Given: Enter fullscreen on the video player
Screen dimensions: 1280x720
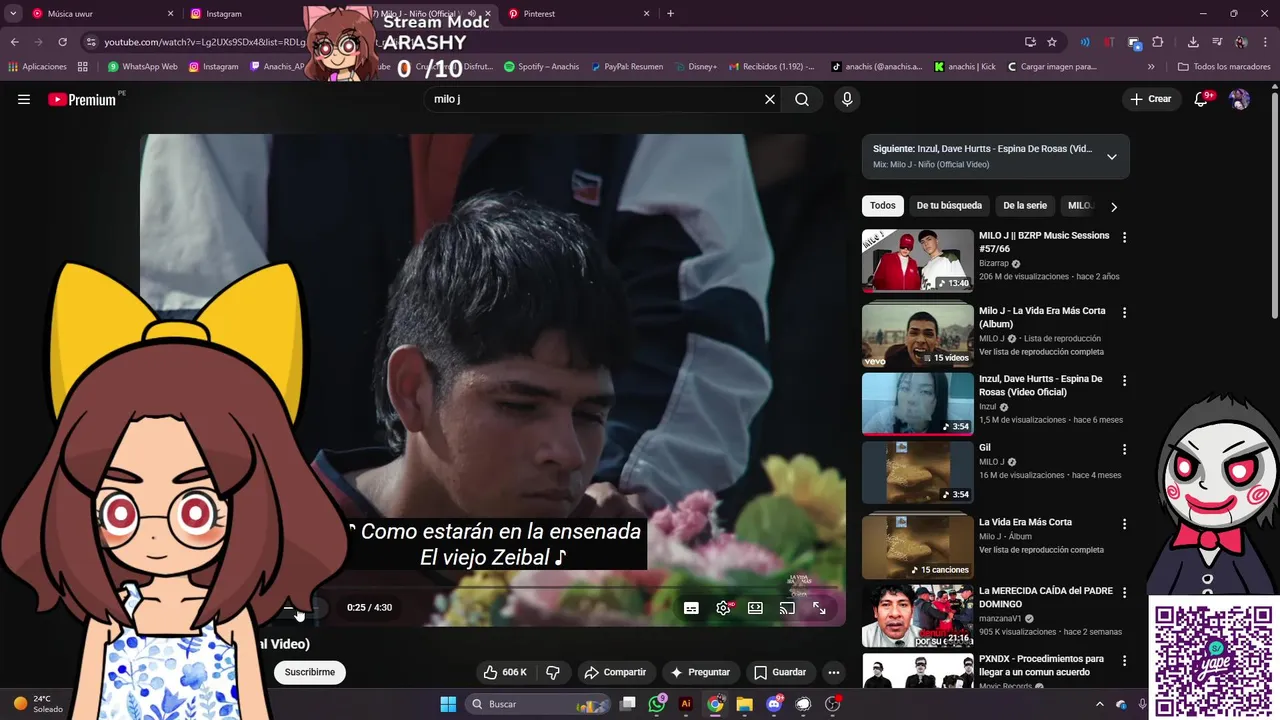Looking at the screenshot, I should click(x=819, y=607).
